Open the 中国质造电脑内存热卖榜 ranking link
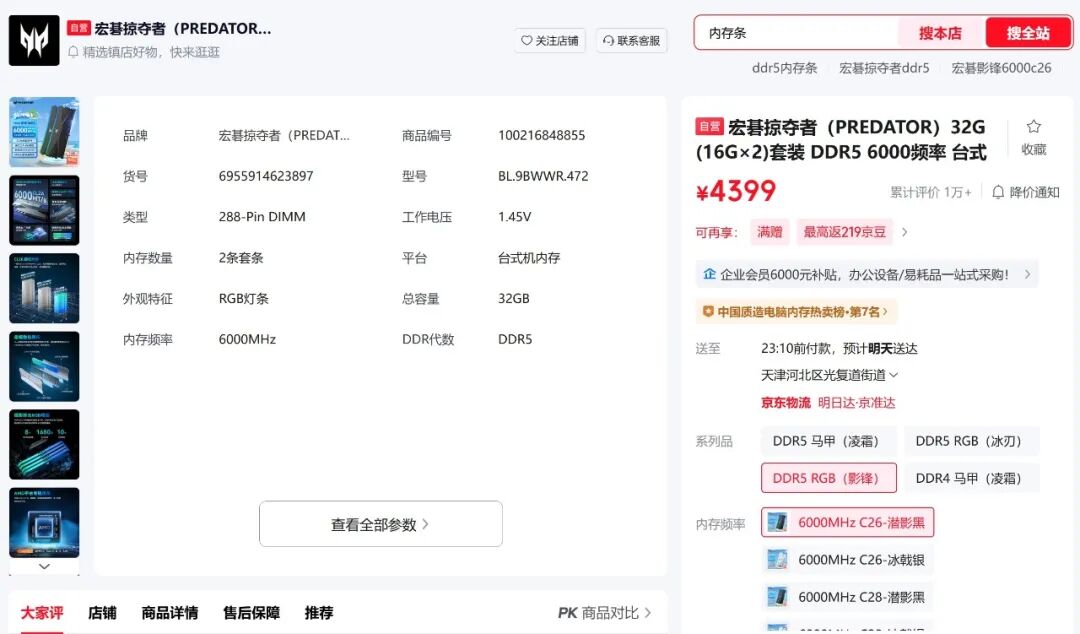The width and height of the screenshot is (1080, 634). (797, 311)
